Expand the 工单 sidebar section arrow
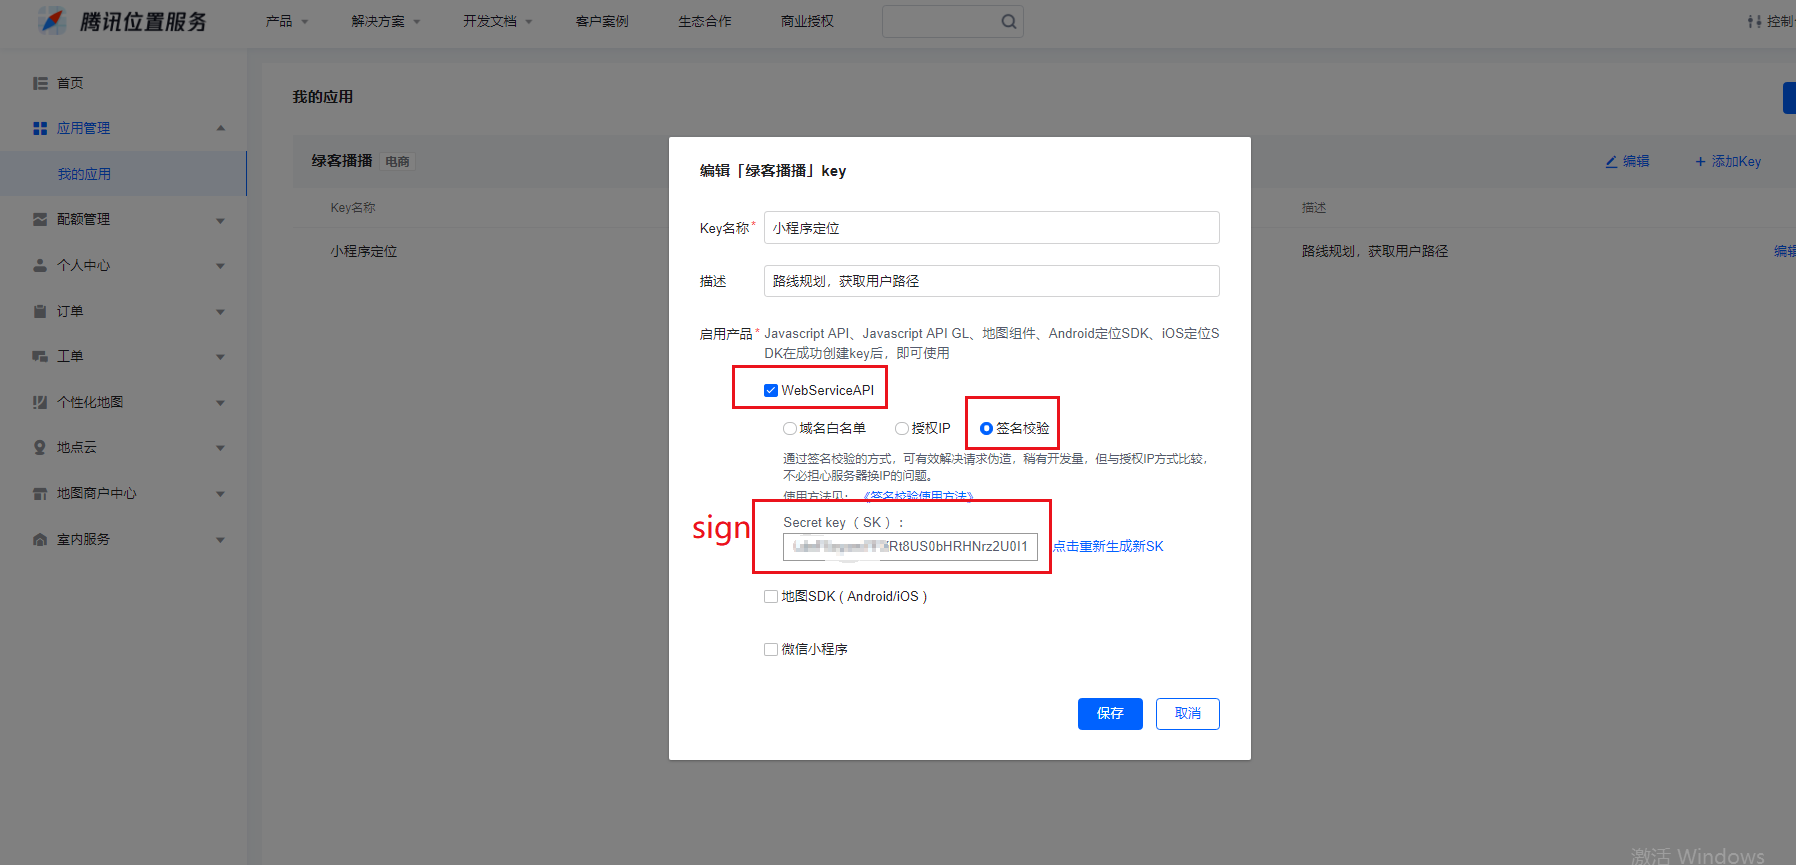 tap(220, 357)
